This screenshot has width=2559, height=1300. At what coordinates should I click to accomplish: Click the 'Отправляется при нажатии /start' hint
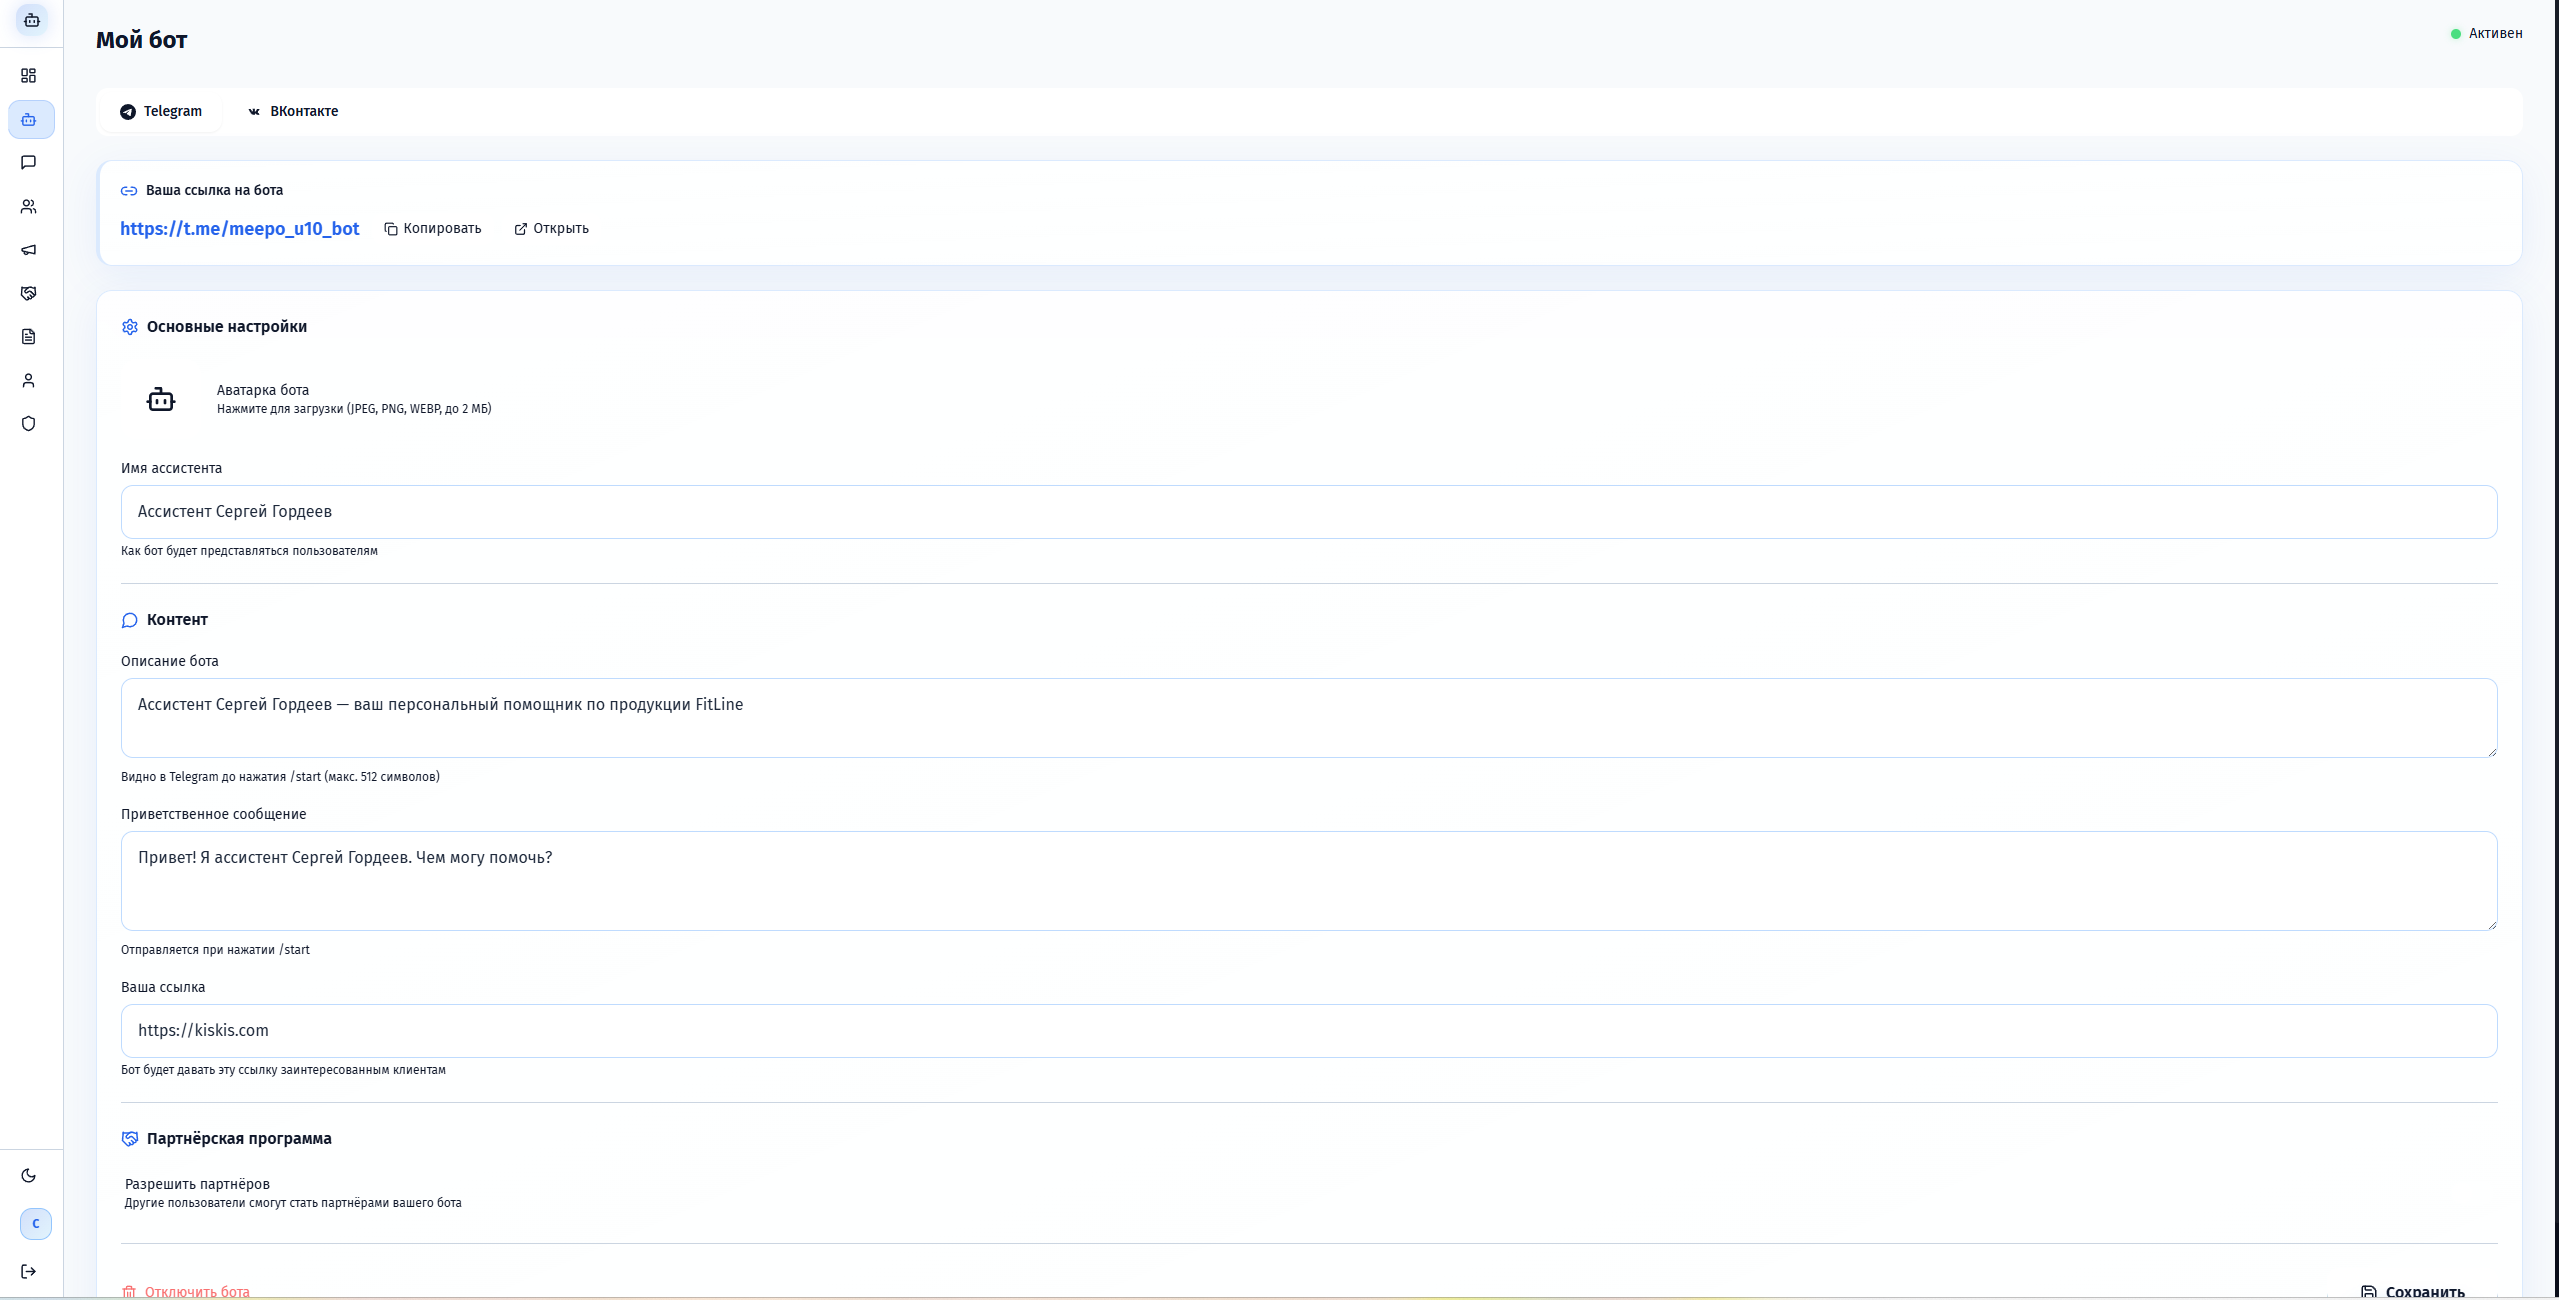point(216,950)
